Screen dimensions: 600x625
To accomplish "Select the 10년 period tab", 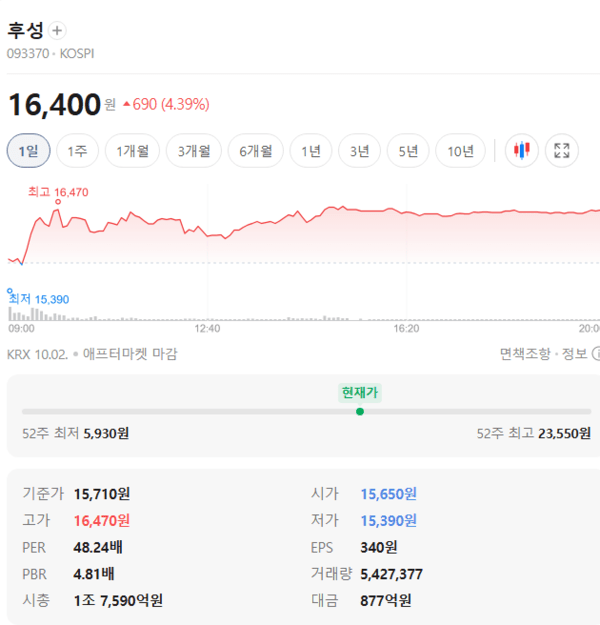I will (460, 151).
